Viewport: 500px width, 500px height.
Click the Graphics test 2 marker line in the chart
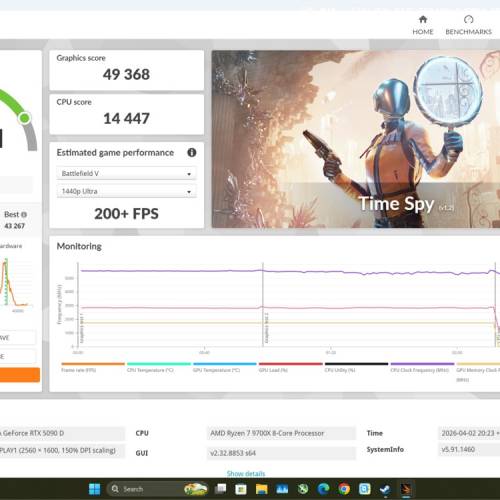(263, 305)
